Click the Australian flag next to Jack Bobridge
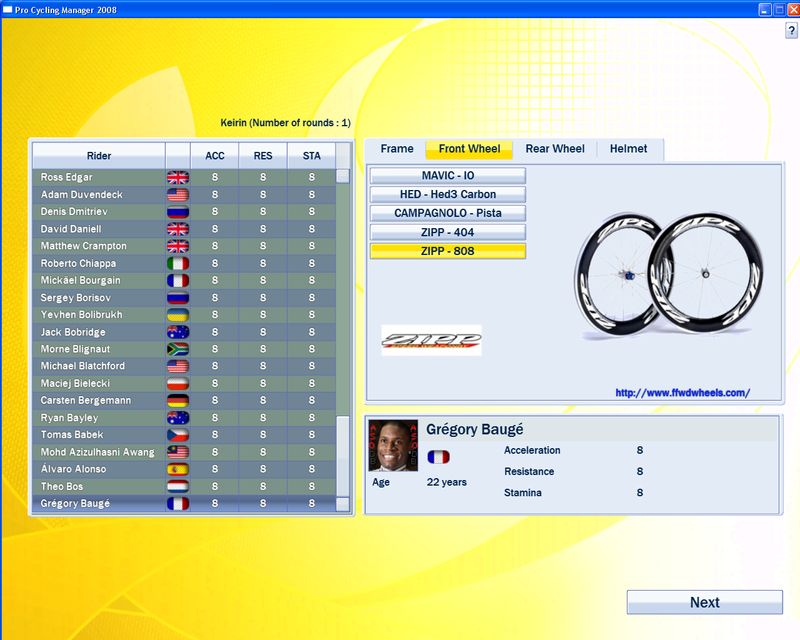 point(177,332)
